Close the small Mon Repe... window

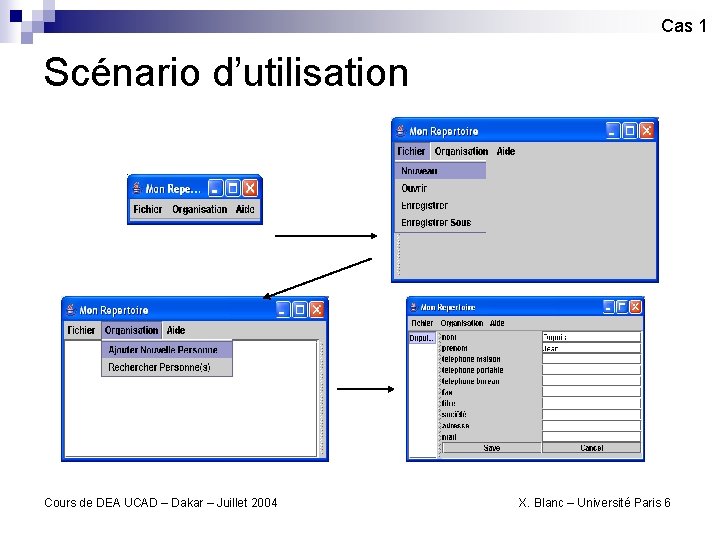tap(250, 188)
